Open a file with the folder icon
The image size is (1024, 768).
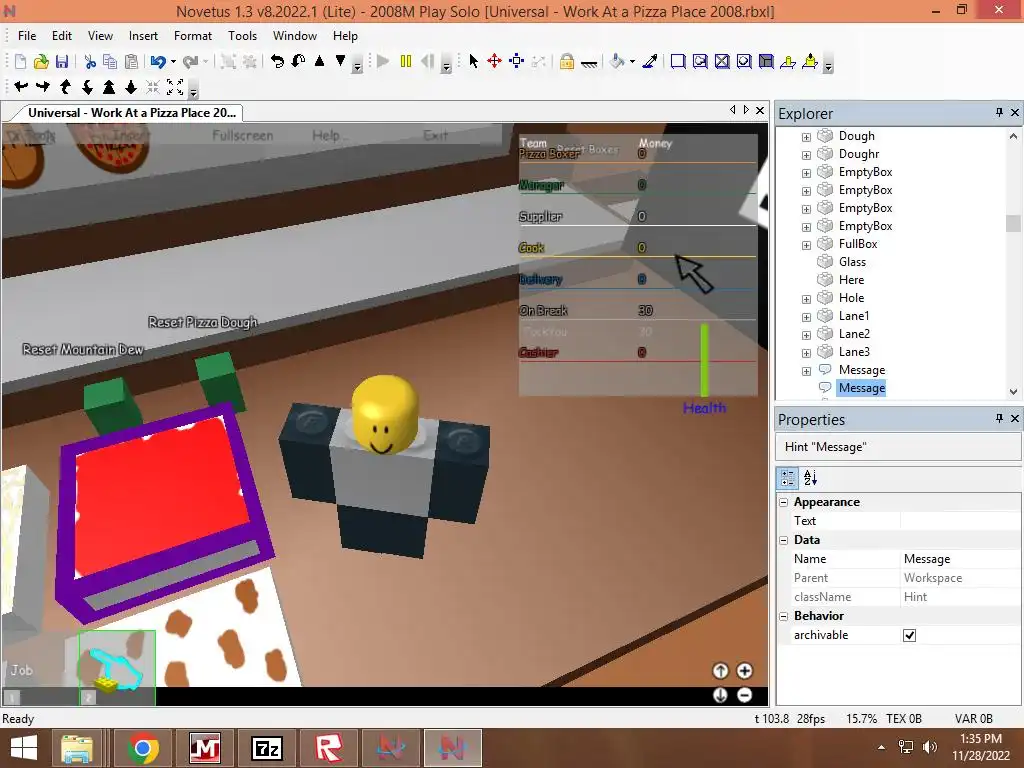click(x=41, y=61)
